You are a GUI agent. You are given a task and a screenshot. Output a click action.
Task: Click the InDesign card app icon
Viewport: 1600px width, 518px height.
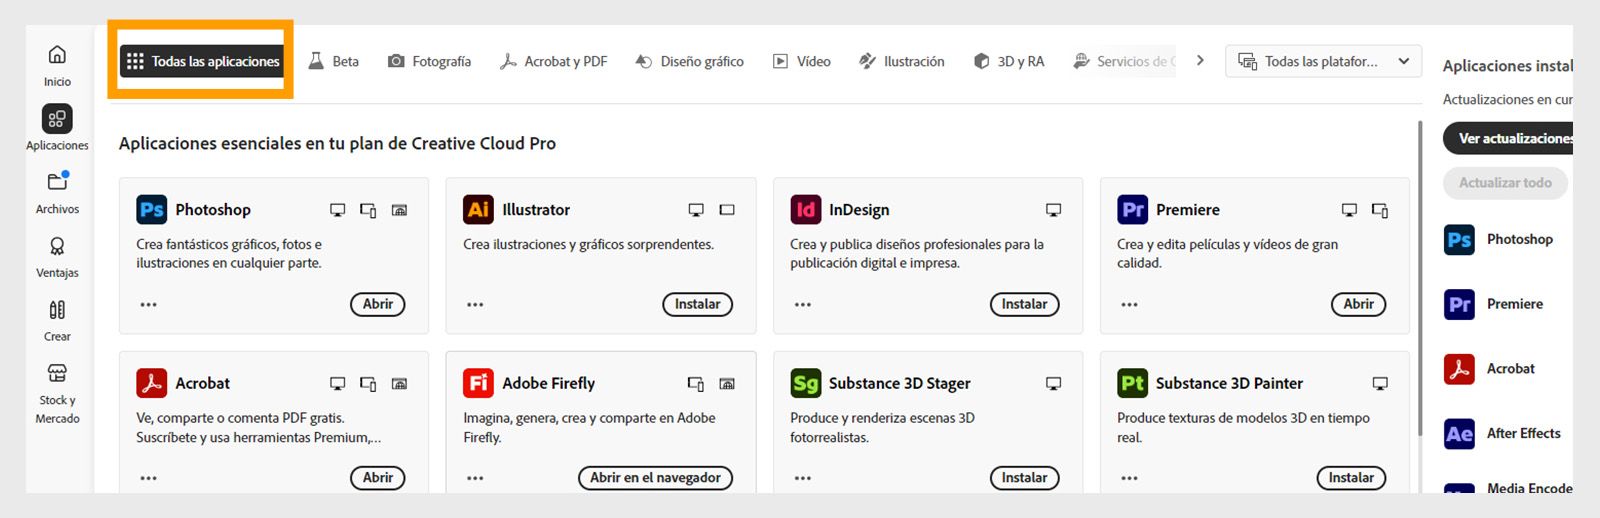pyautogui.click(x=805, y=210)
